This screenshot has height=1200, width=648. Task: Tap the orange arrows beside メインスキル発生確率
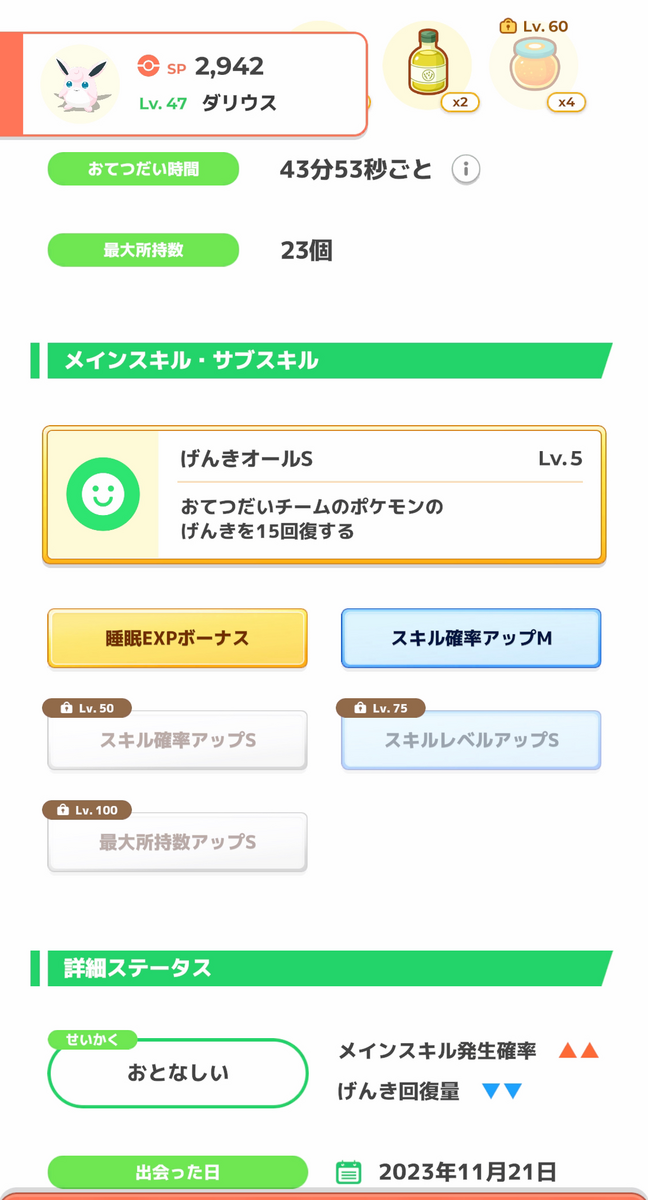pyautogui.click(x=578, y=1051)
